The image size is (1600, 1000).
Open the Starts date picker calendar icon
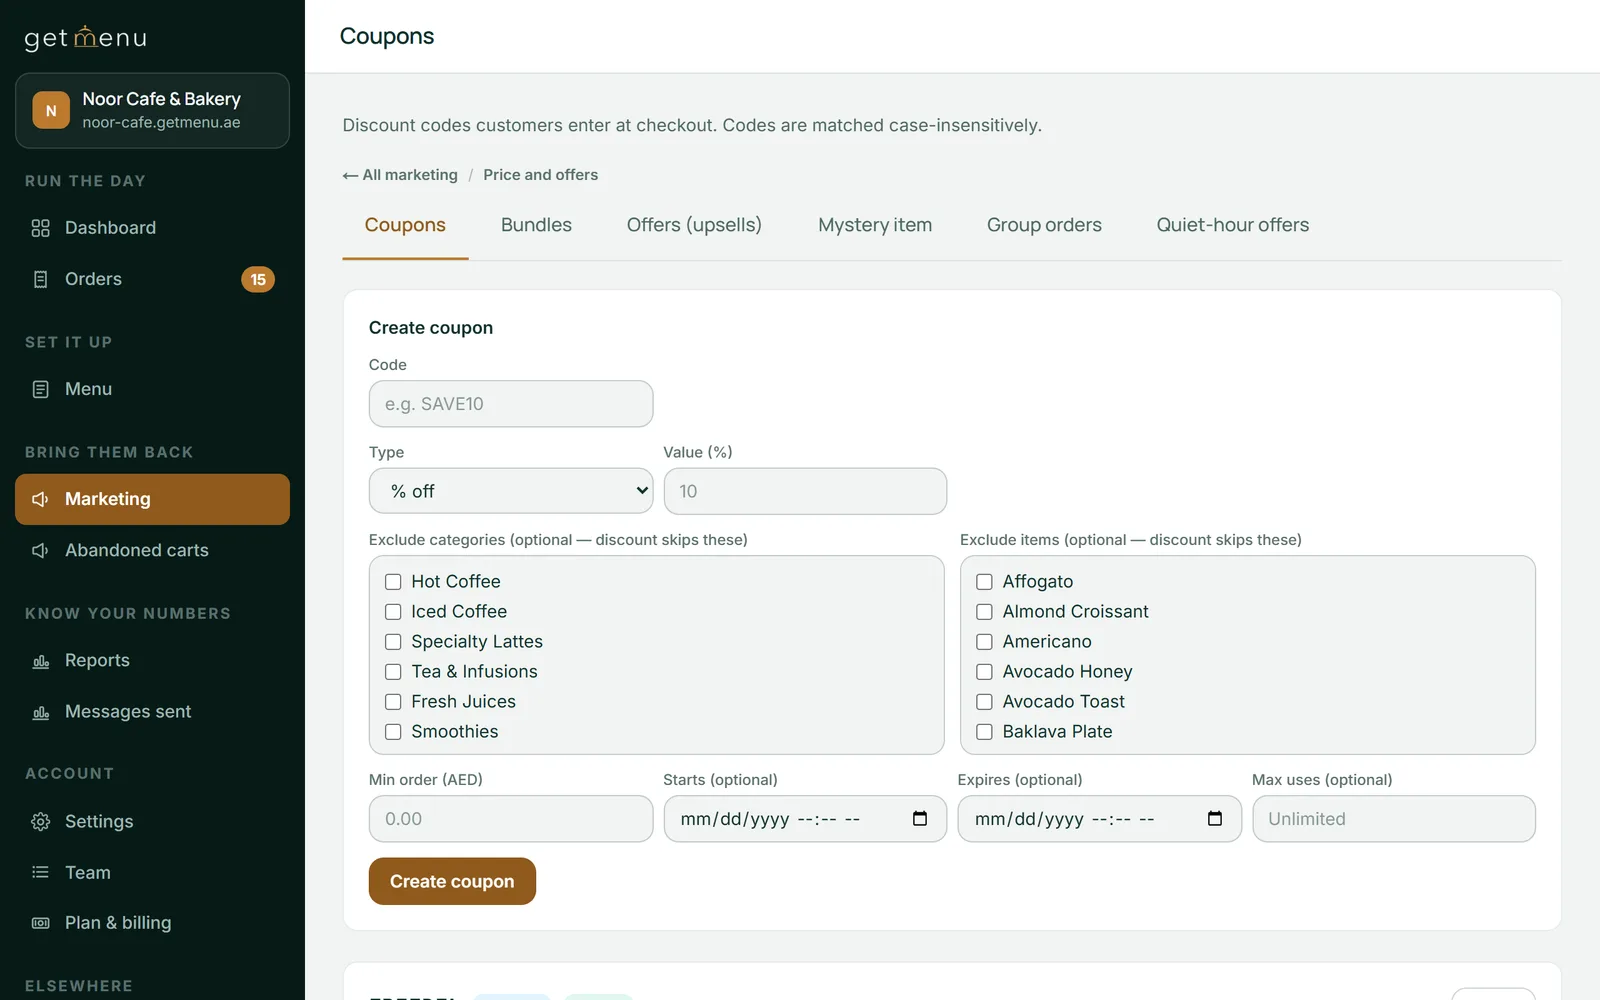(920, 819)
